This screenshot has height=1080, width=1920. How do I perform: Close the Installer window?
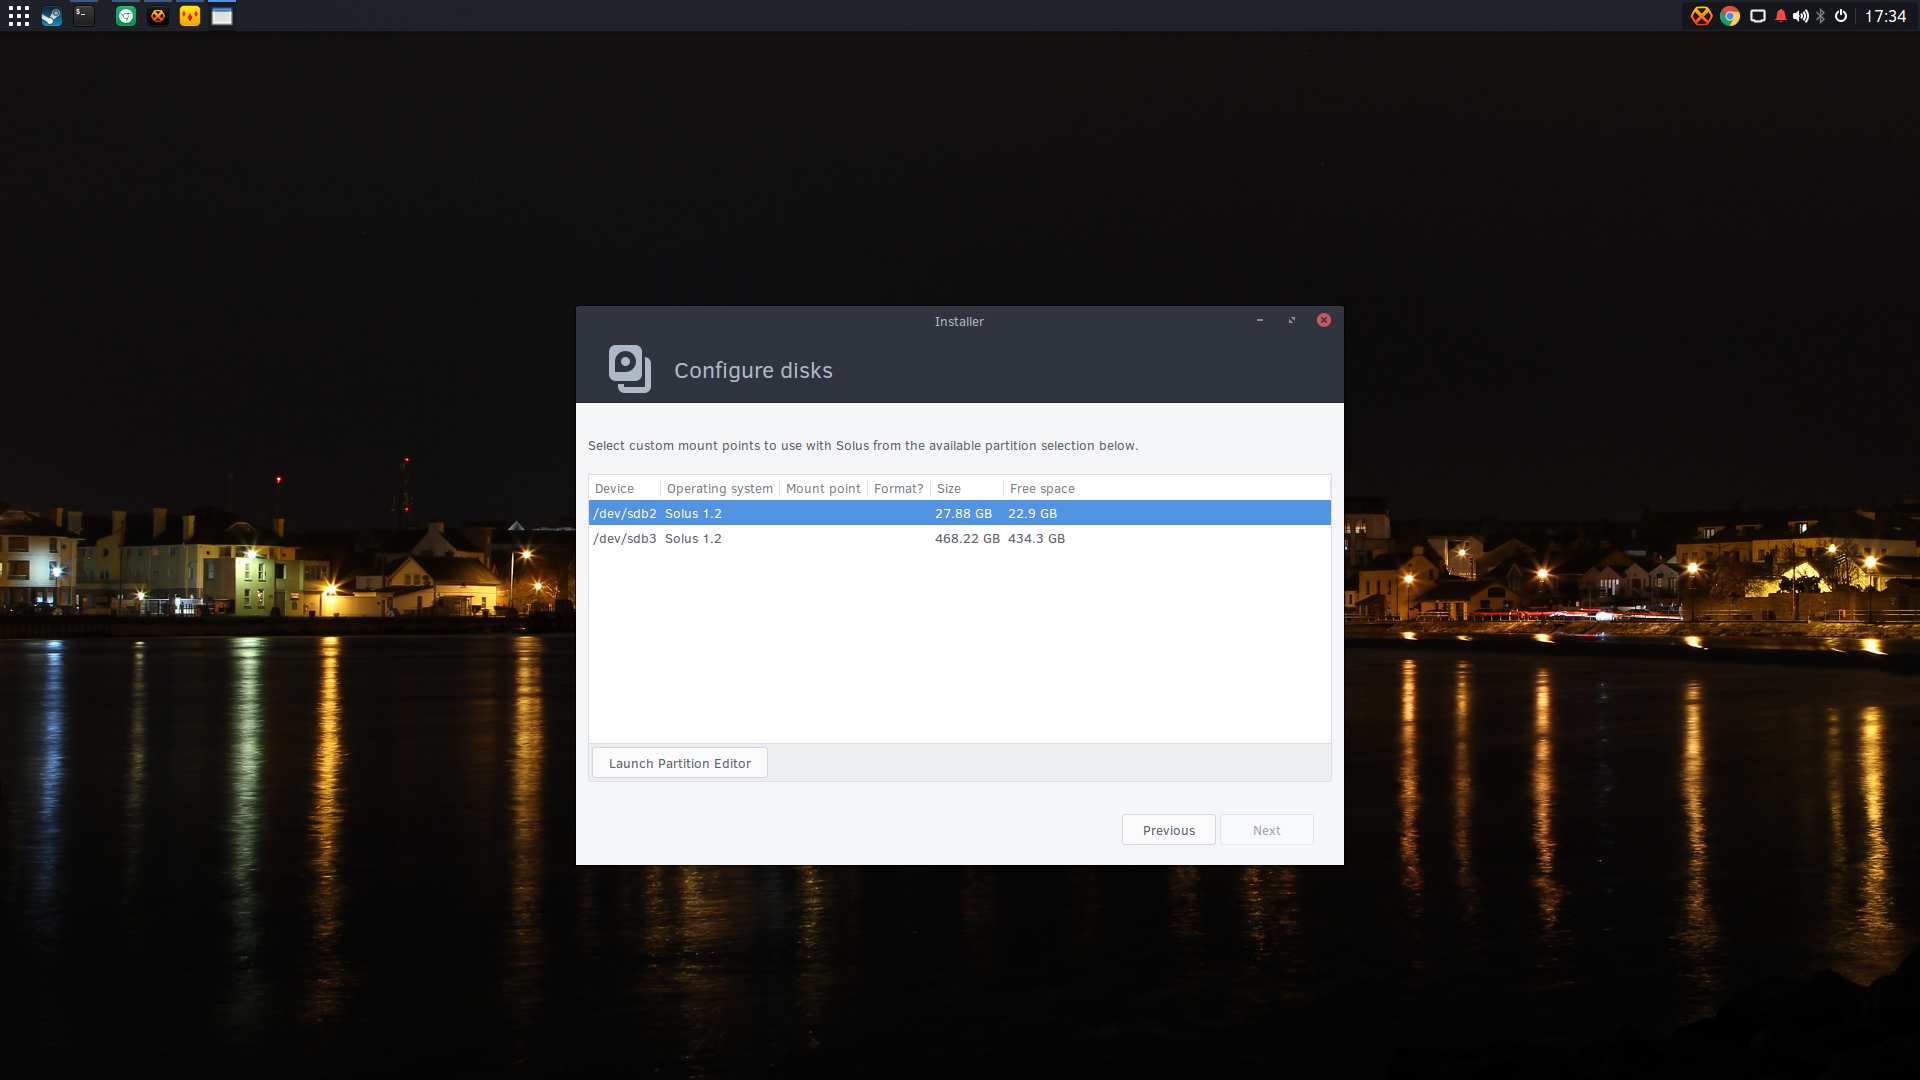1324,320
